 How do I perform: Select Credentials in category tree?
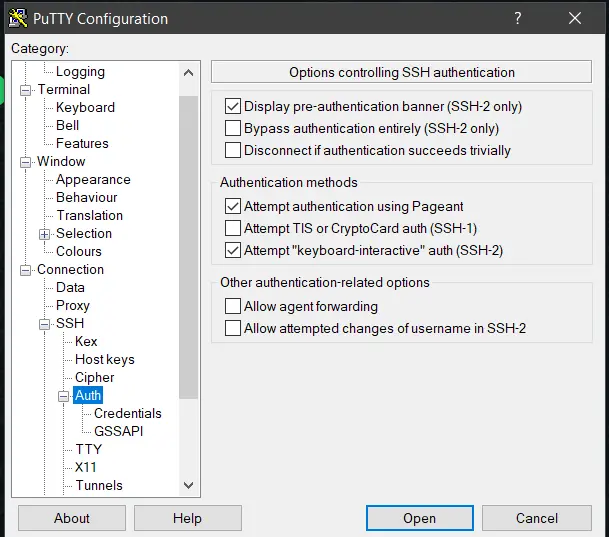coord(127,413)
